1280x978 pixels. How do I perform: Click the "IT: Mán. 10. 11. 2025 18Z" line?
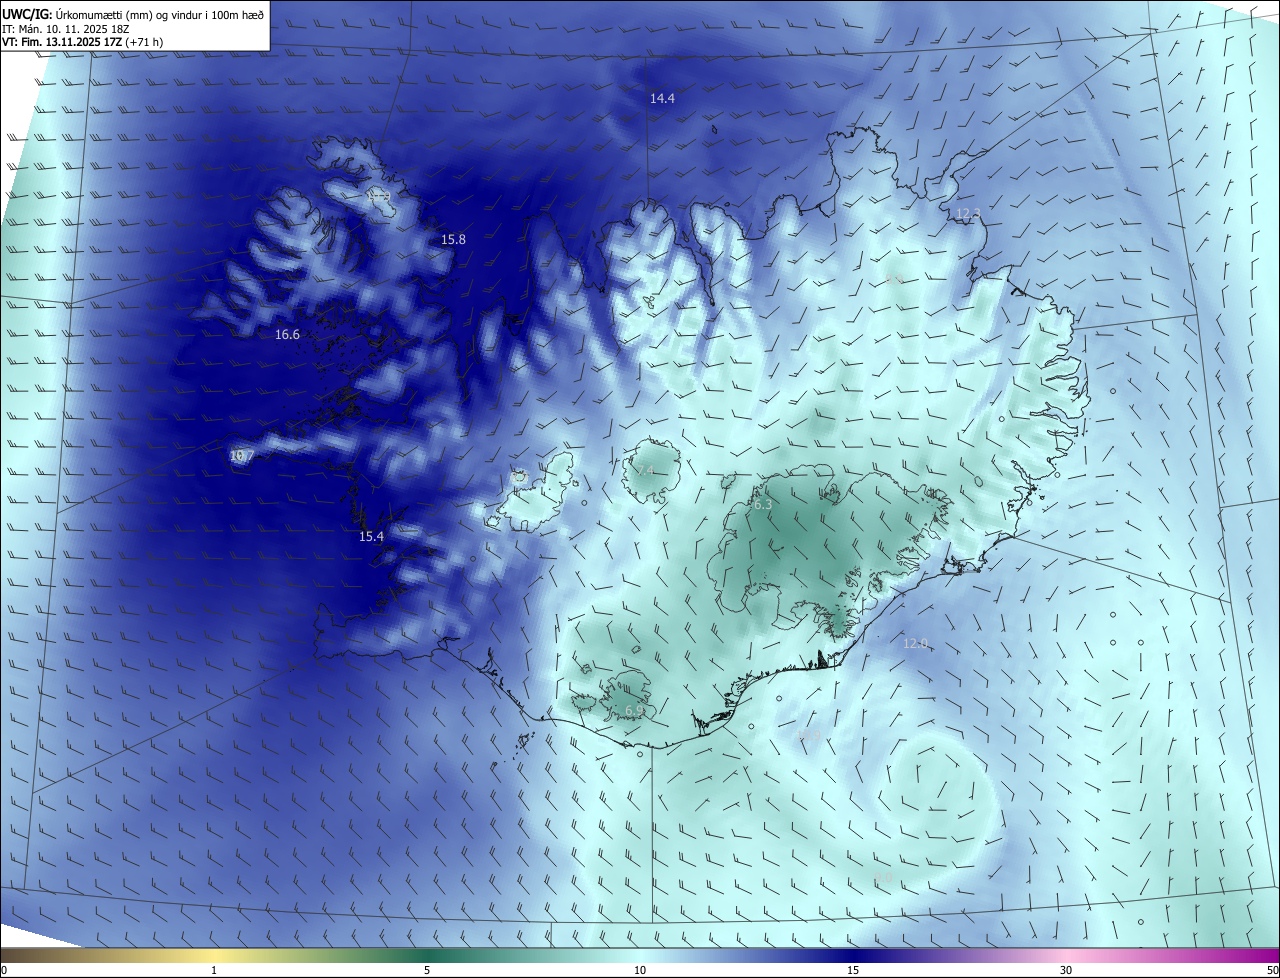(64, 28)
